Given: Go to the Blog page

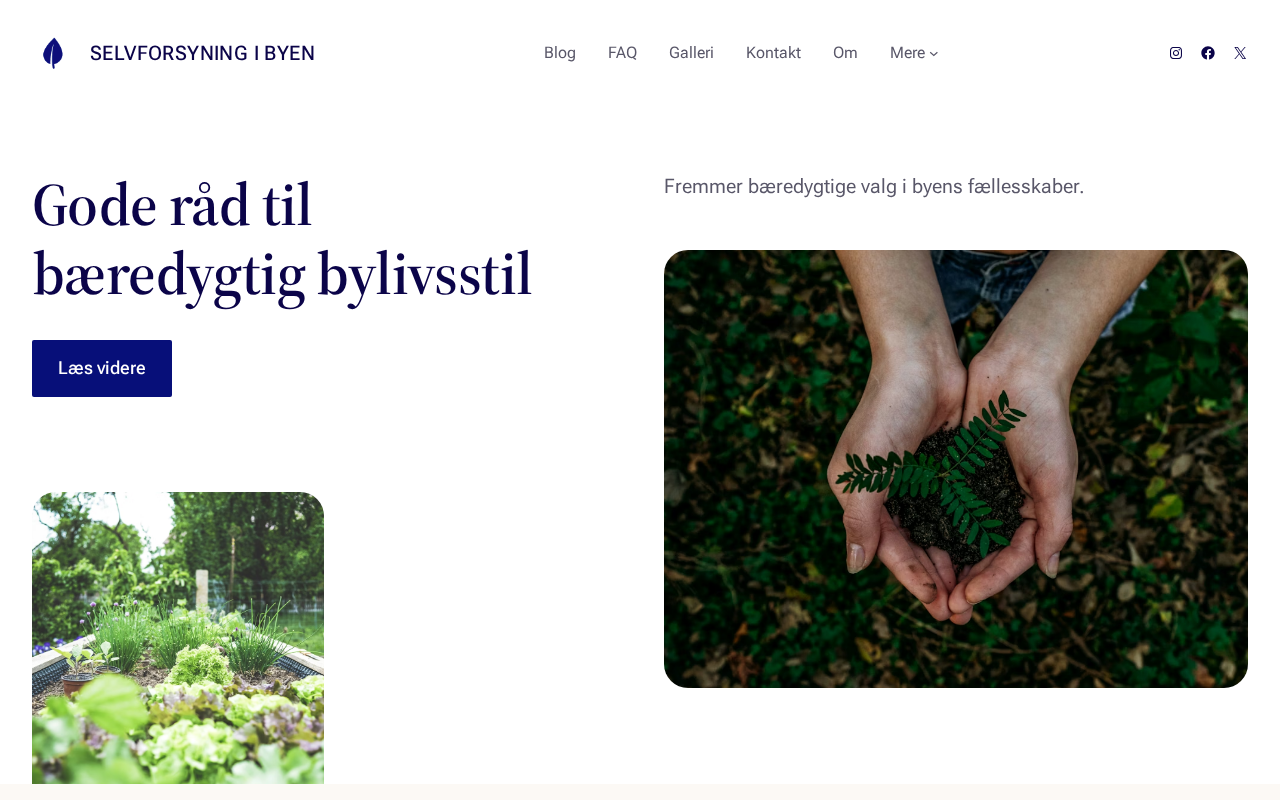Looking at the screenshot, I should pos(560,53).
